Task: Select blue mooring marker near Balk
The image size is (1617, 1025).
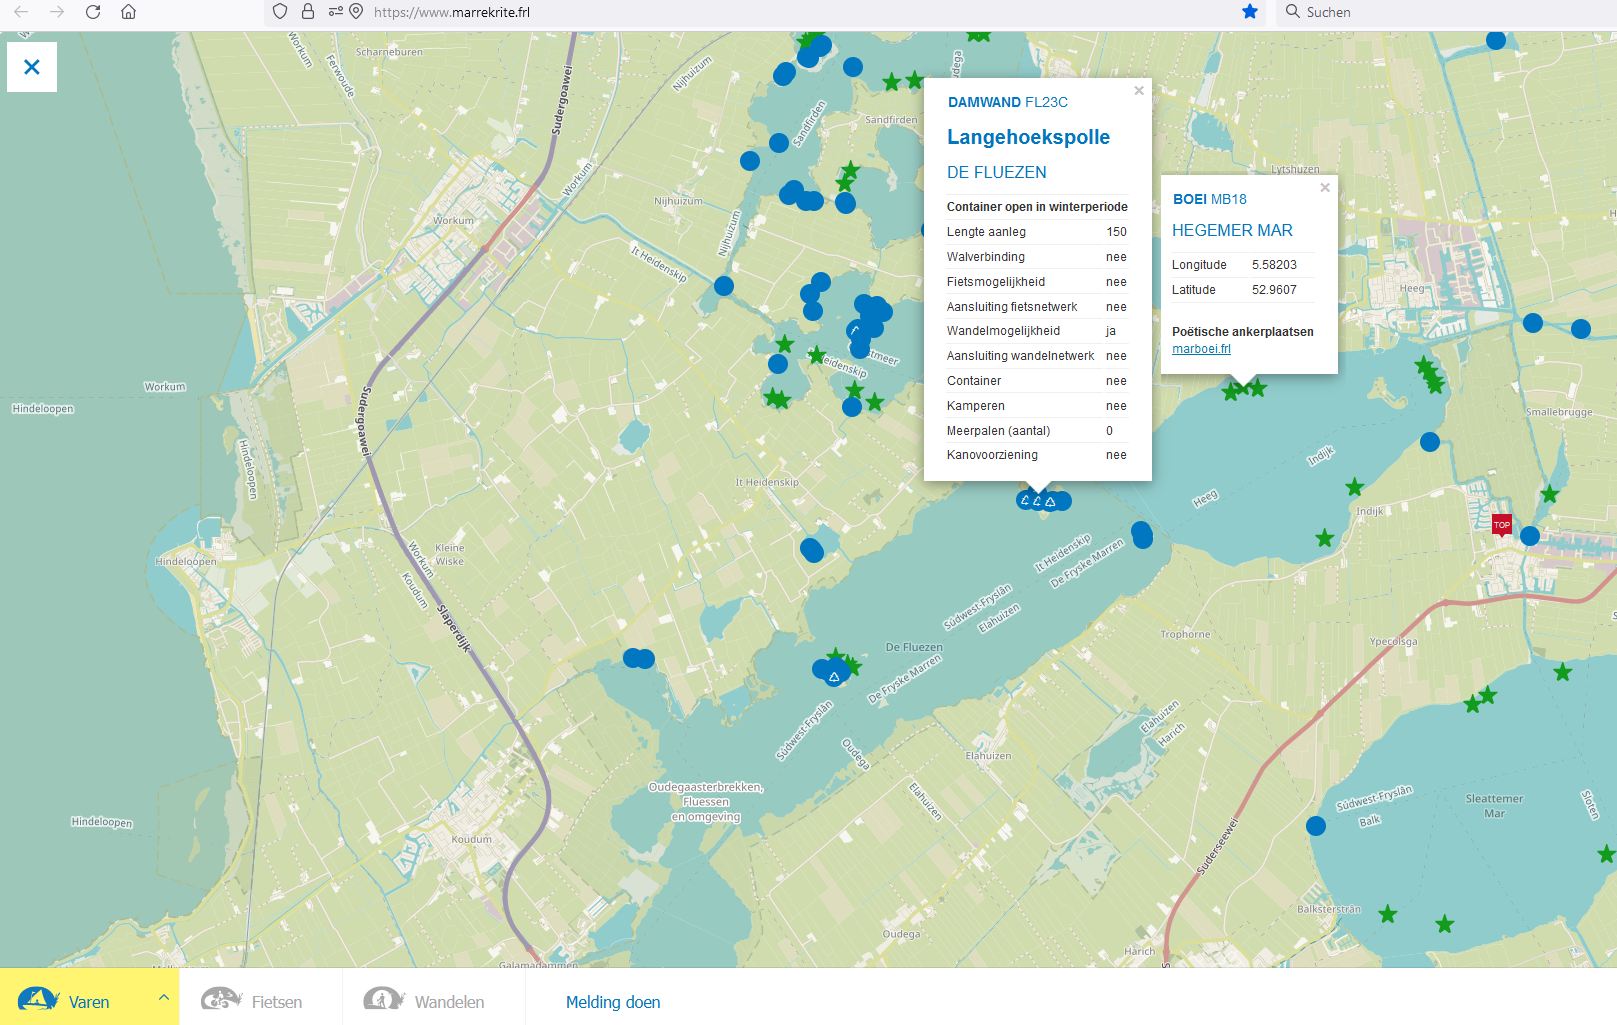Action: pyautogui.click(x=1316, y=826)
